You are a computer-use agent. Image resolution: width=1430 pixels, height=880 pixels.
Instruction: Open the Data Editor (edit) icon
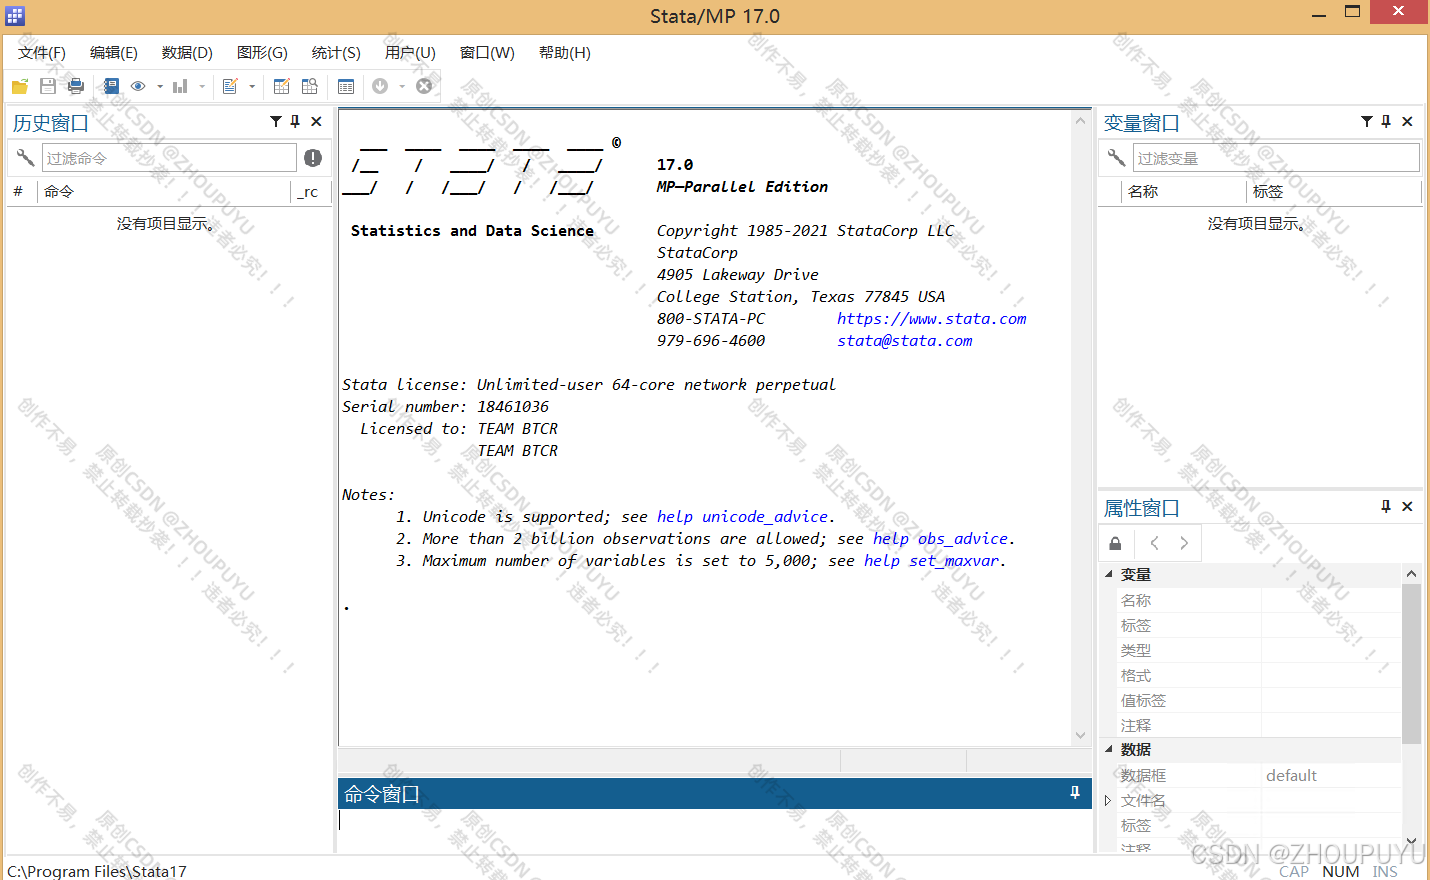point(282,86)
